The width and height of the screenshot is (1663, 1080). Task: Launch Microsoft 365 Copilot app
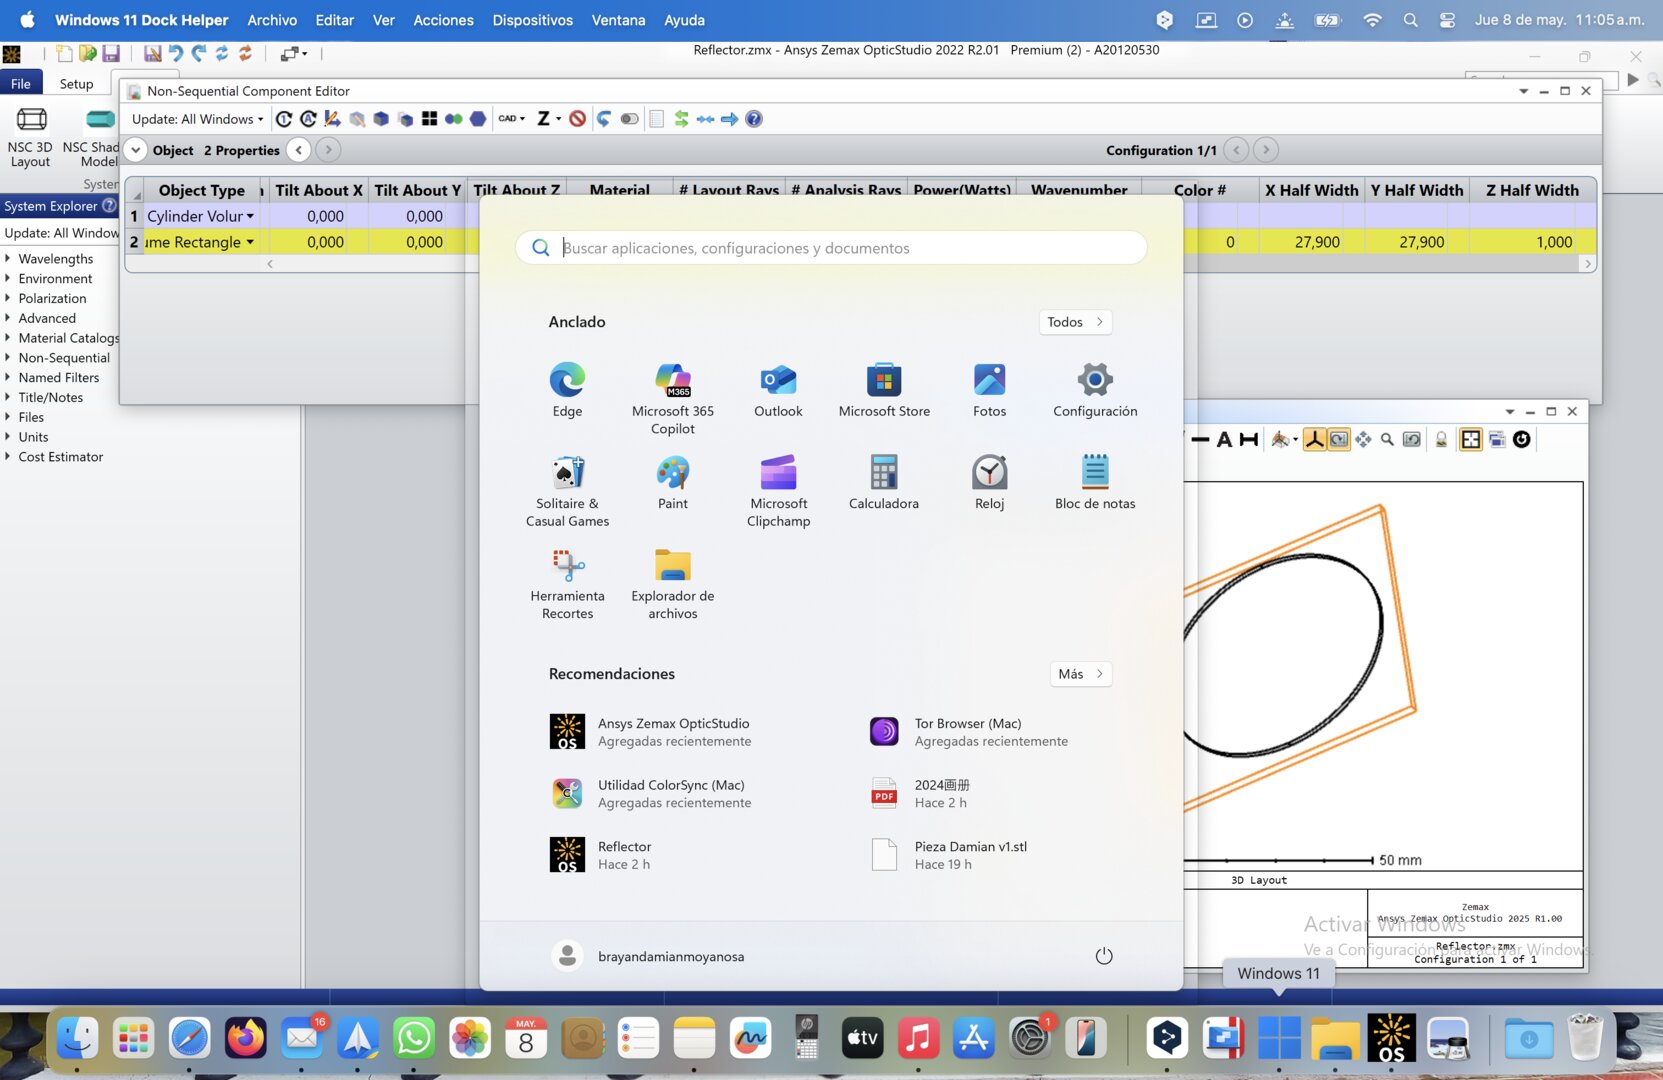[x=673, y=399]
